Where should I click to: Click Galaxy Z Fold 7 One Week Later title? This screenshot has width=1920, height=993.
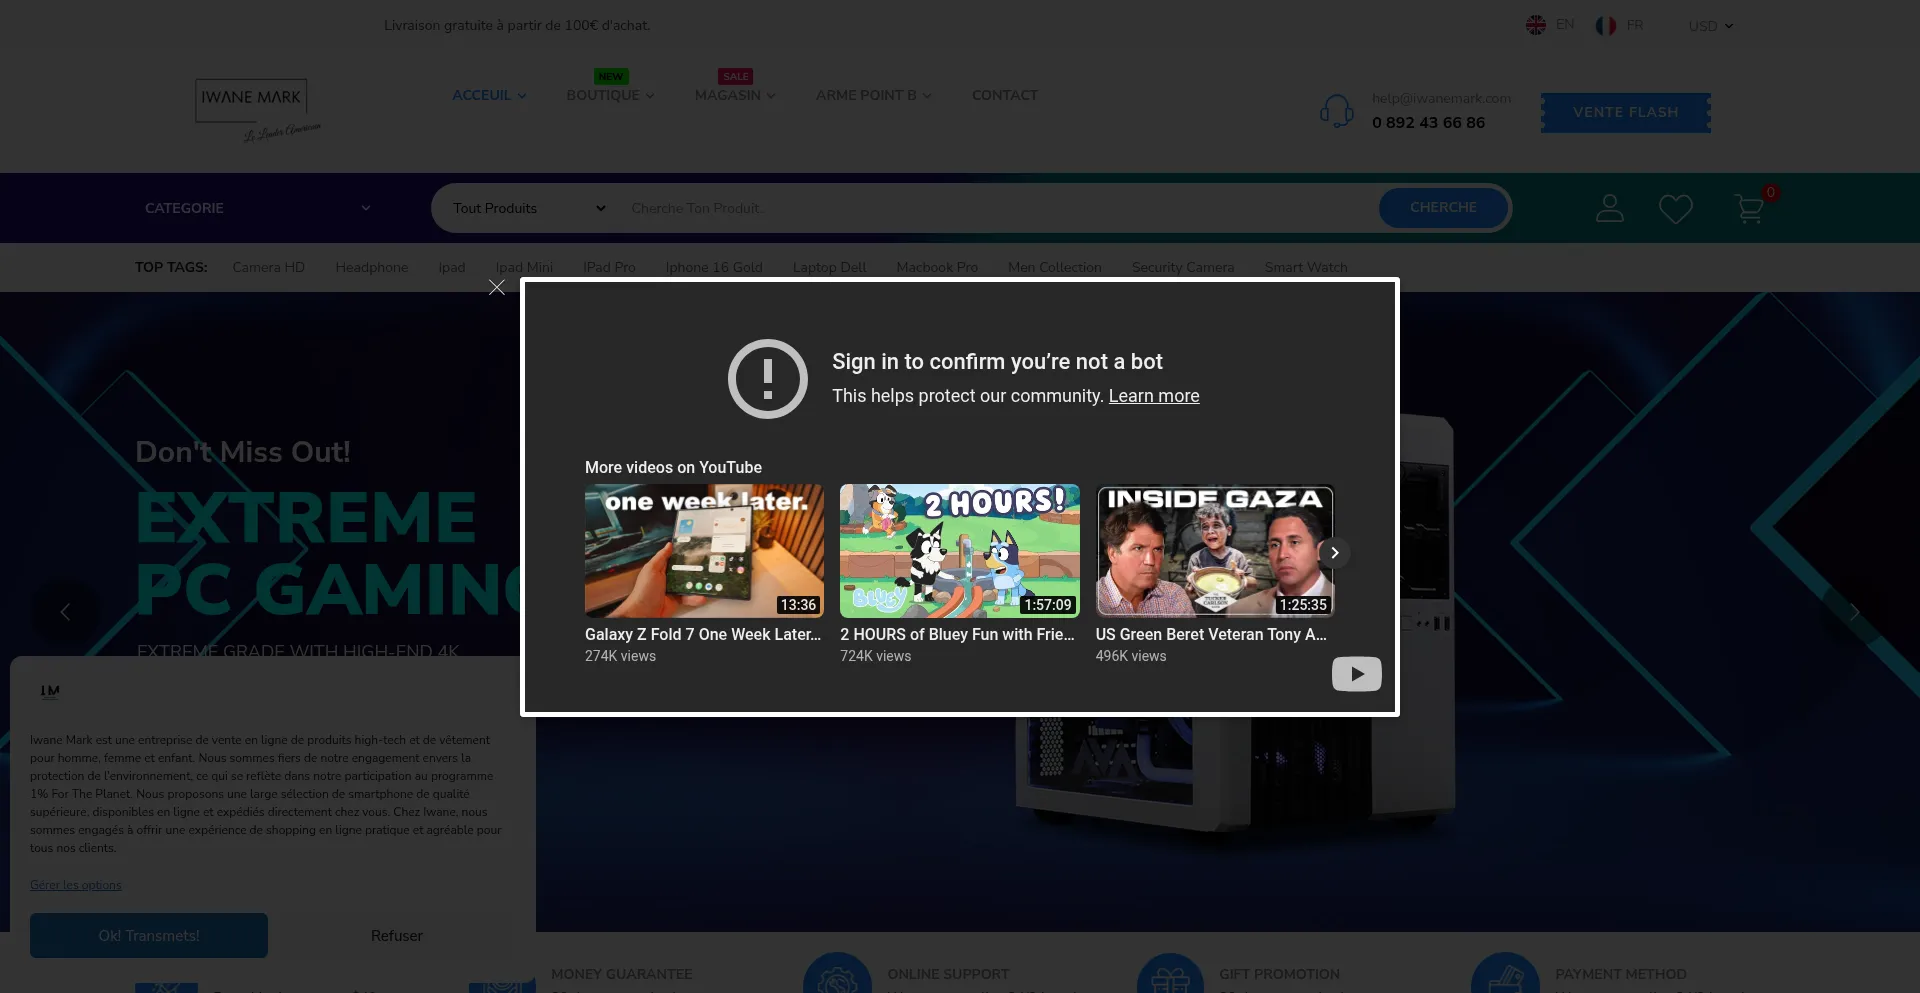pyautogui.click(x=703, y=634)
